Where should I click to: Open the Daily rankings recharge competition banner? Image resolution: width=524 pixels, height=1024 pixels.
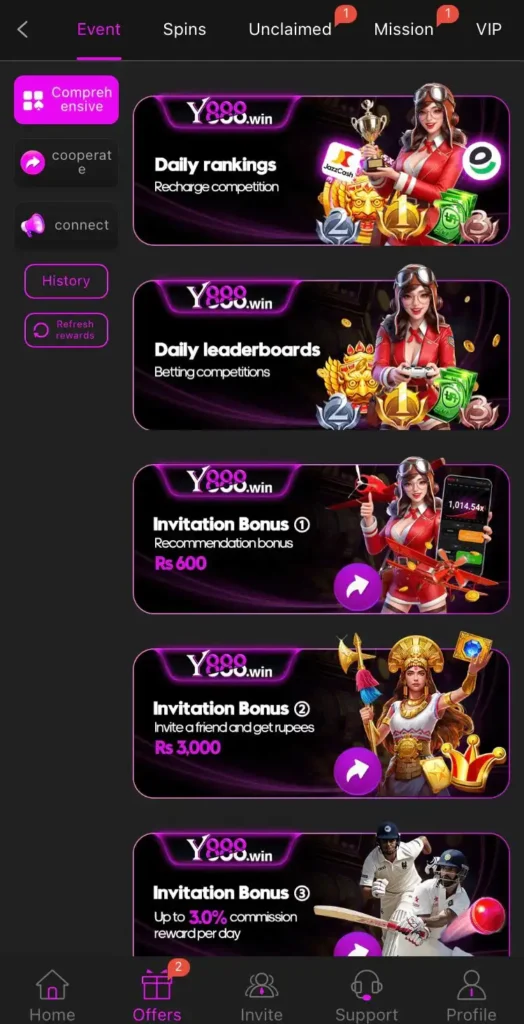321,171
